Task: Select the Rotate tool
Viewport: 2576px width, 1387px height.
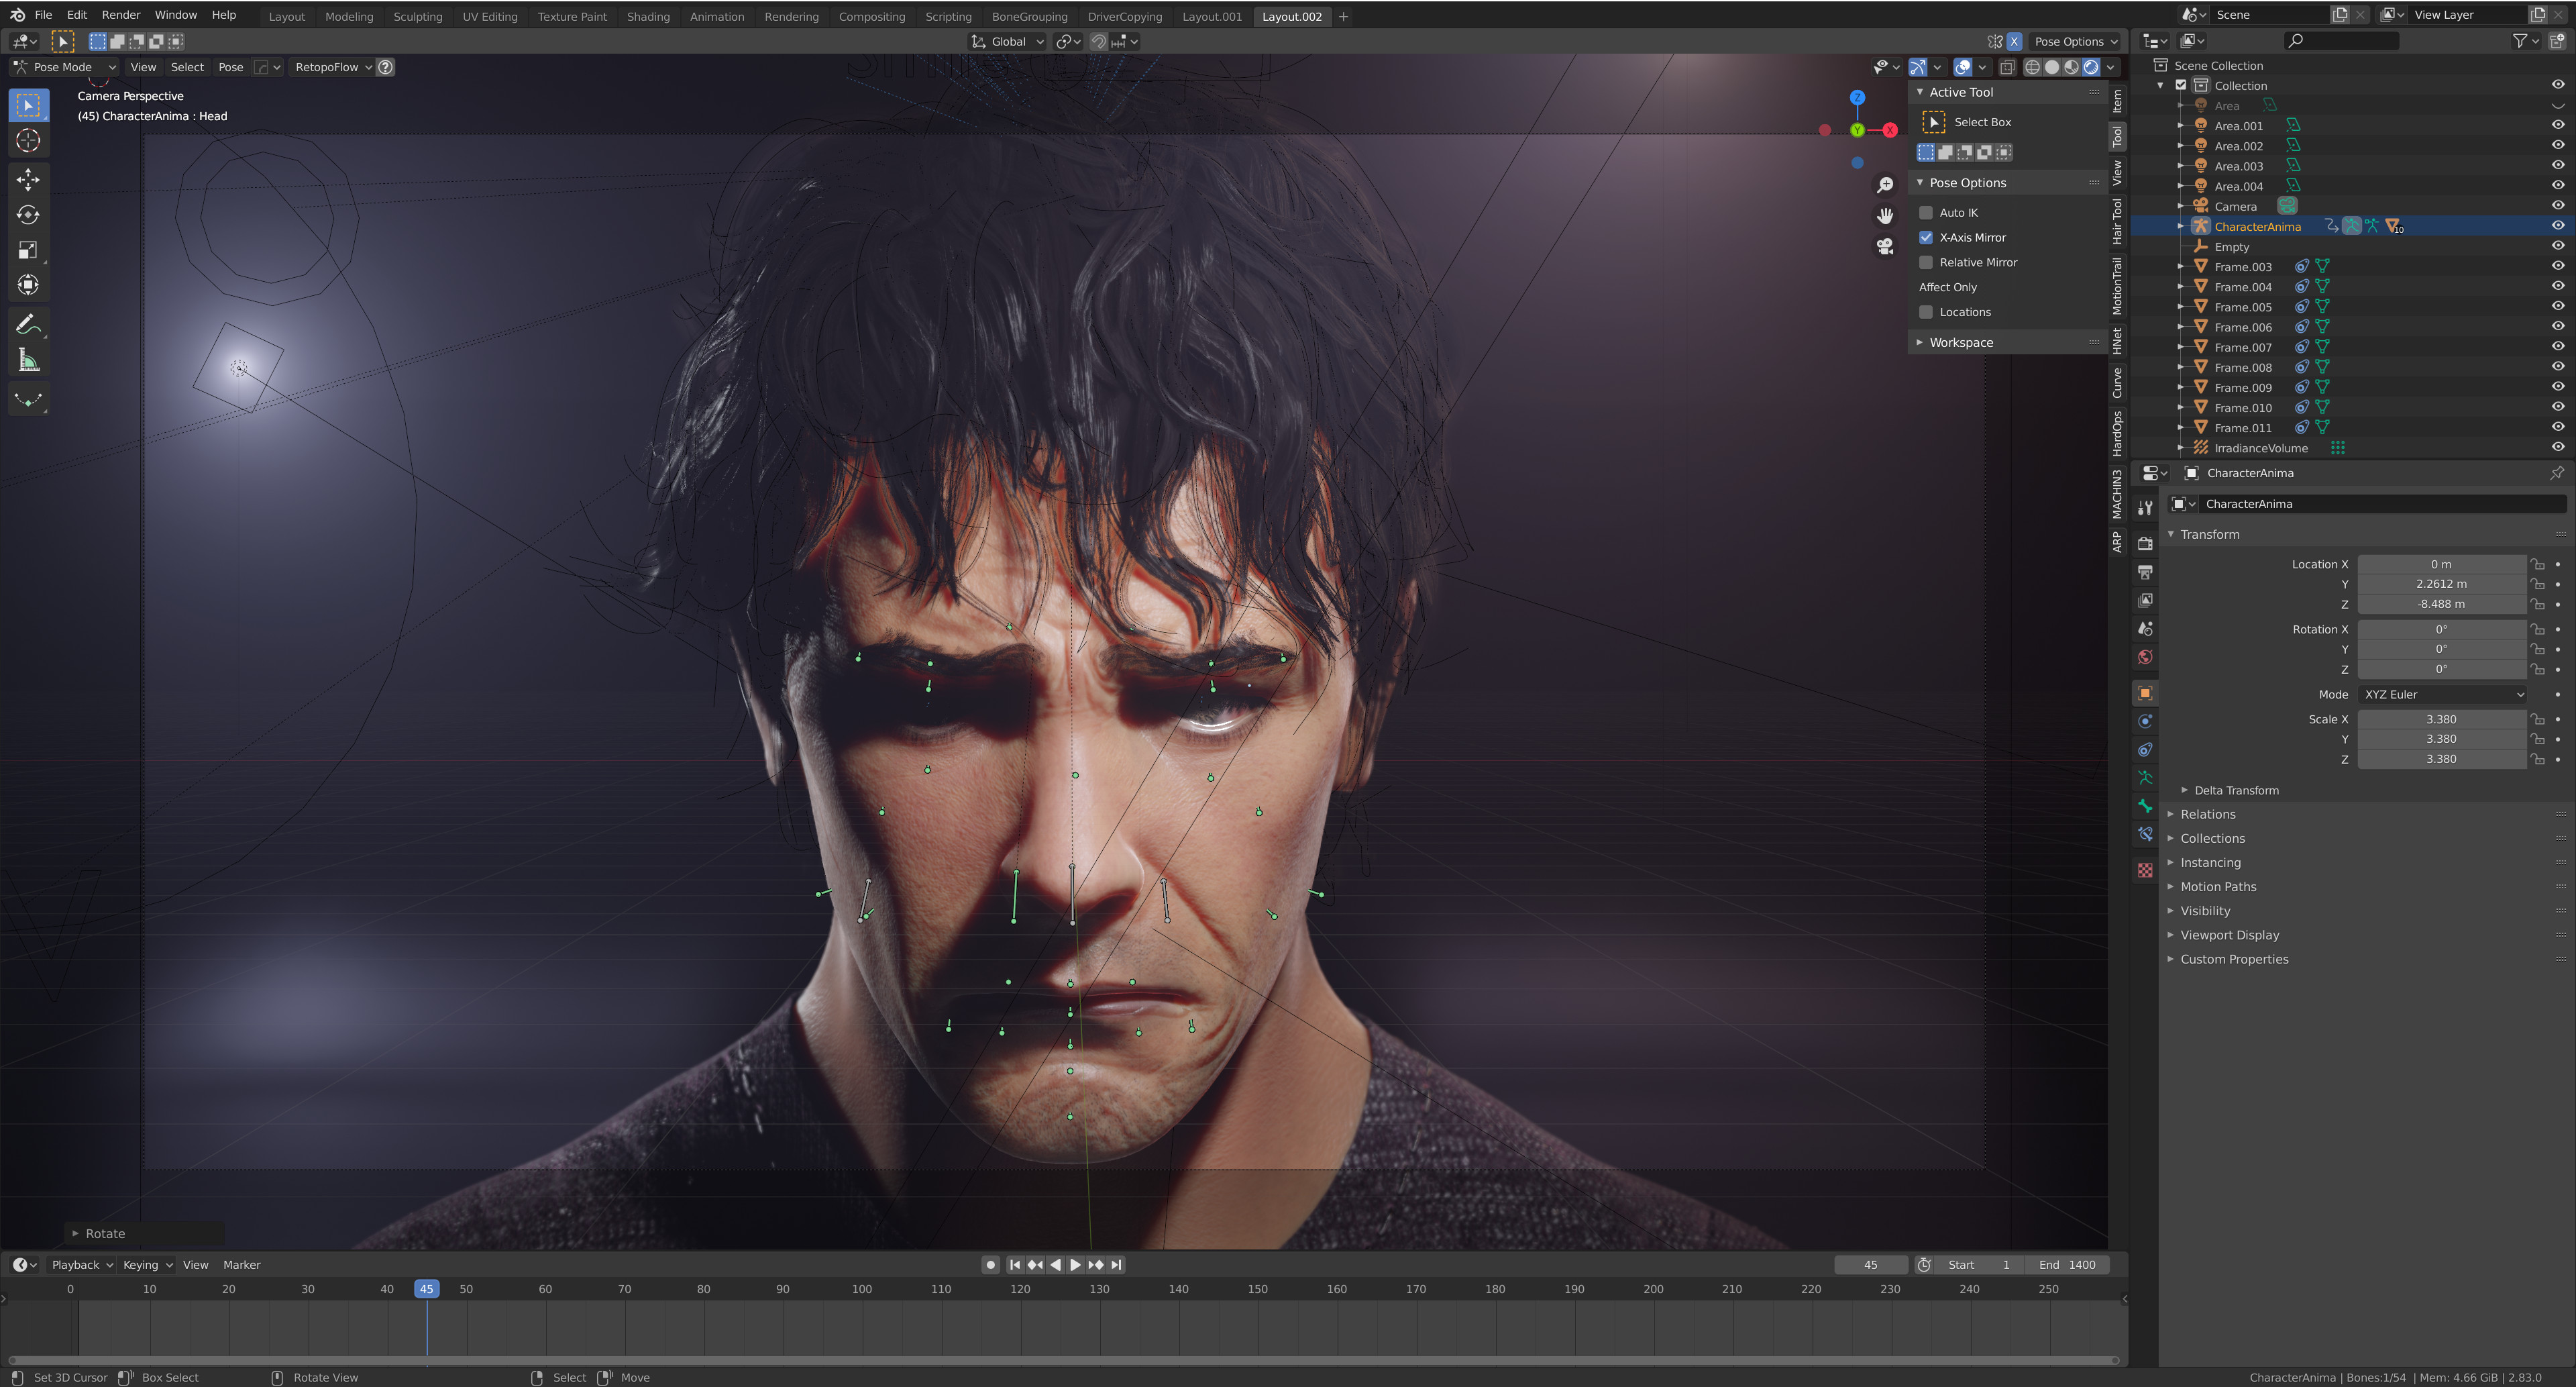Action: tap(28, 214)
